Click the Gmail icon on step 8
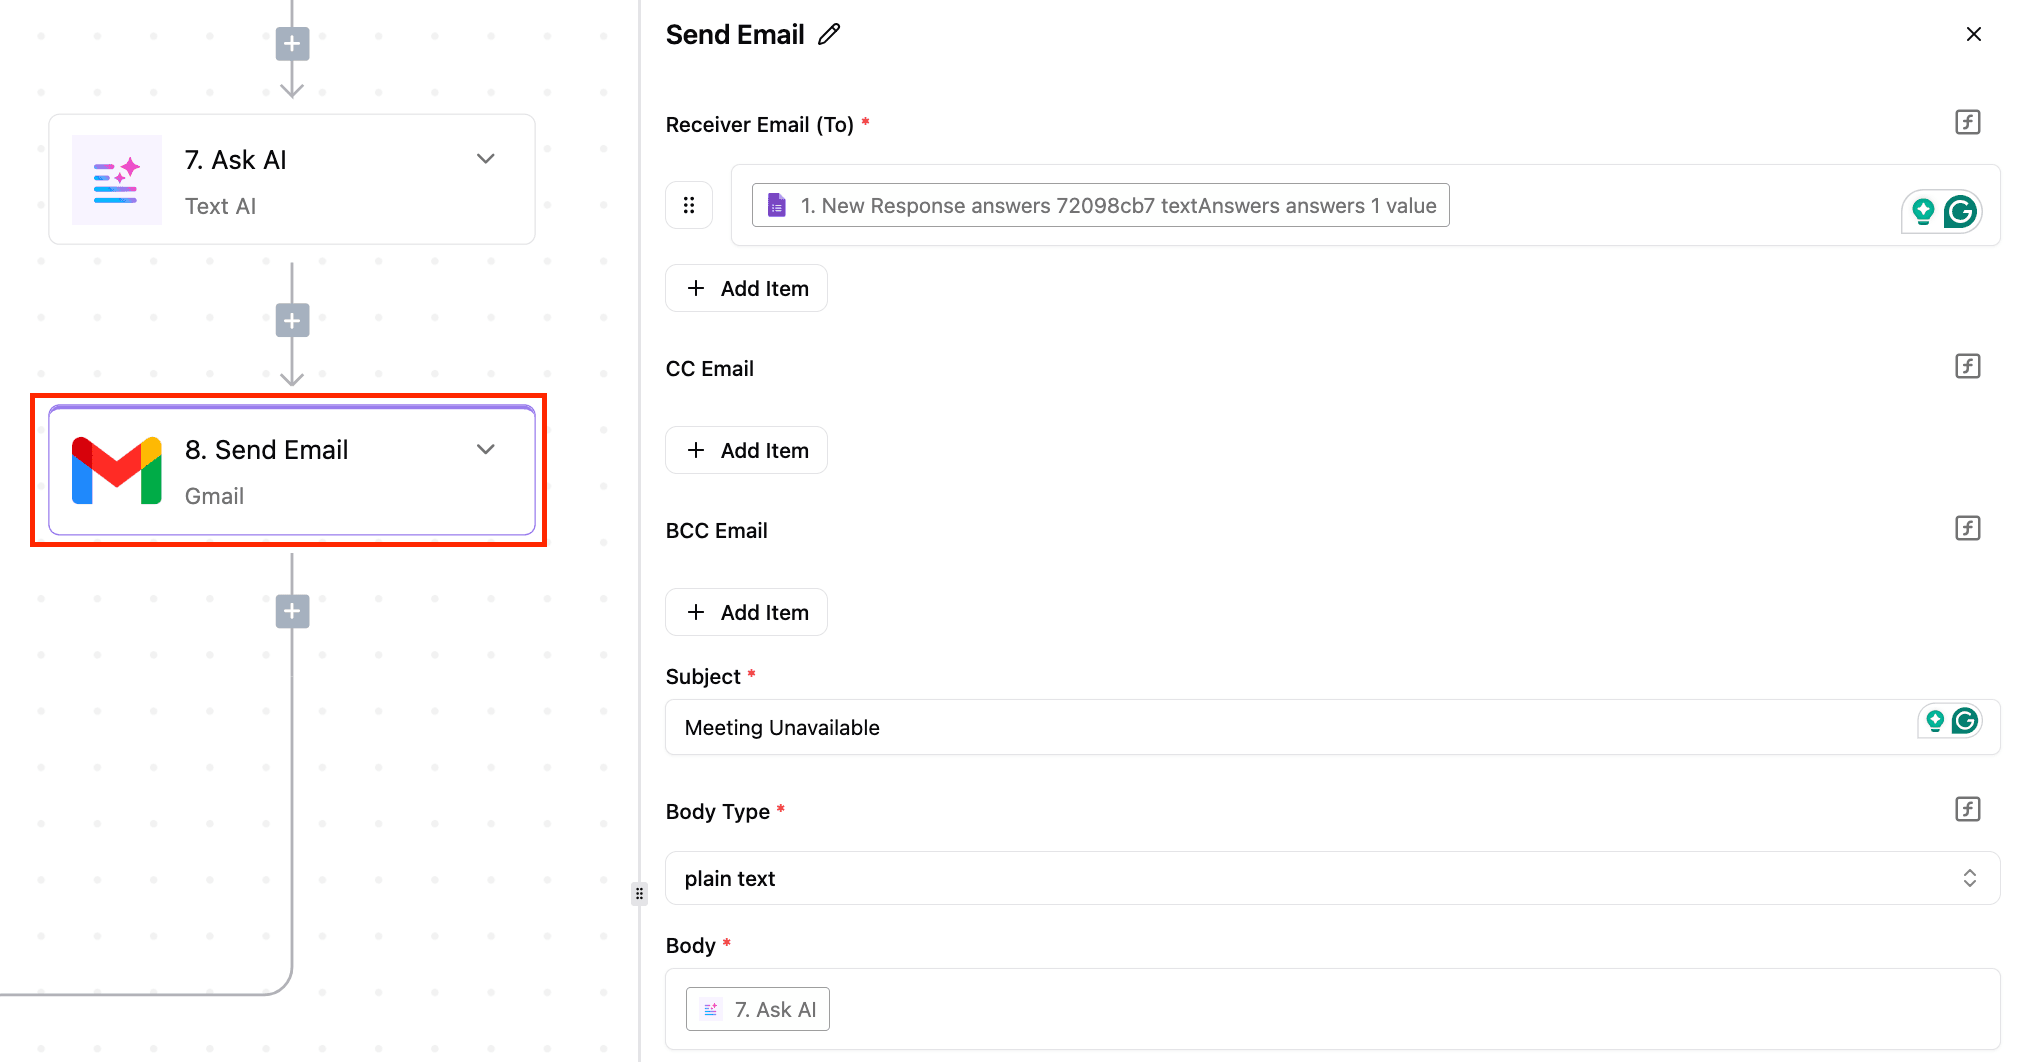This screenshot has height=1062, width=2020. click(117, 470)
